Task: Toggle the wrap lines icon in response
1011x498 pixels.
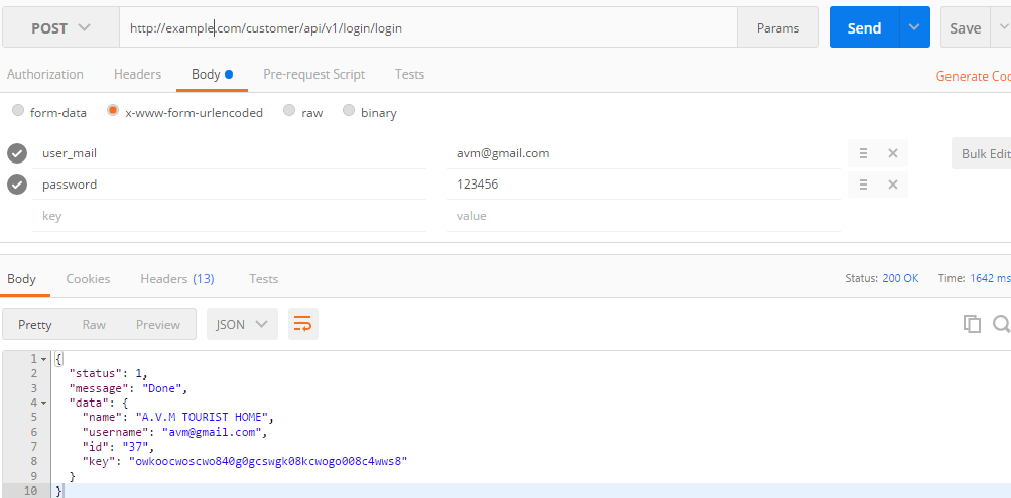Action: click(302, 324)
